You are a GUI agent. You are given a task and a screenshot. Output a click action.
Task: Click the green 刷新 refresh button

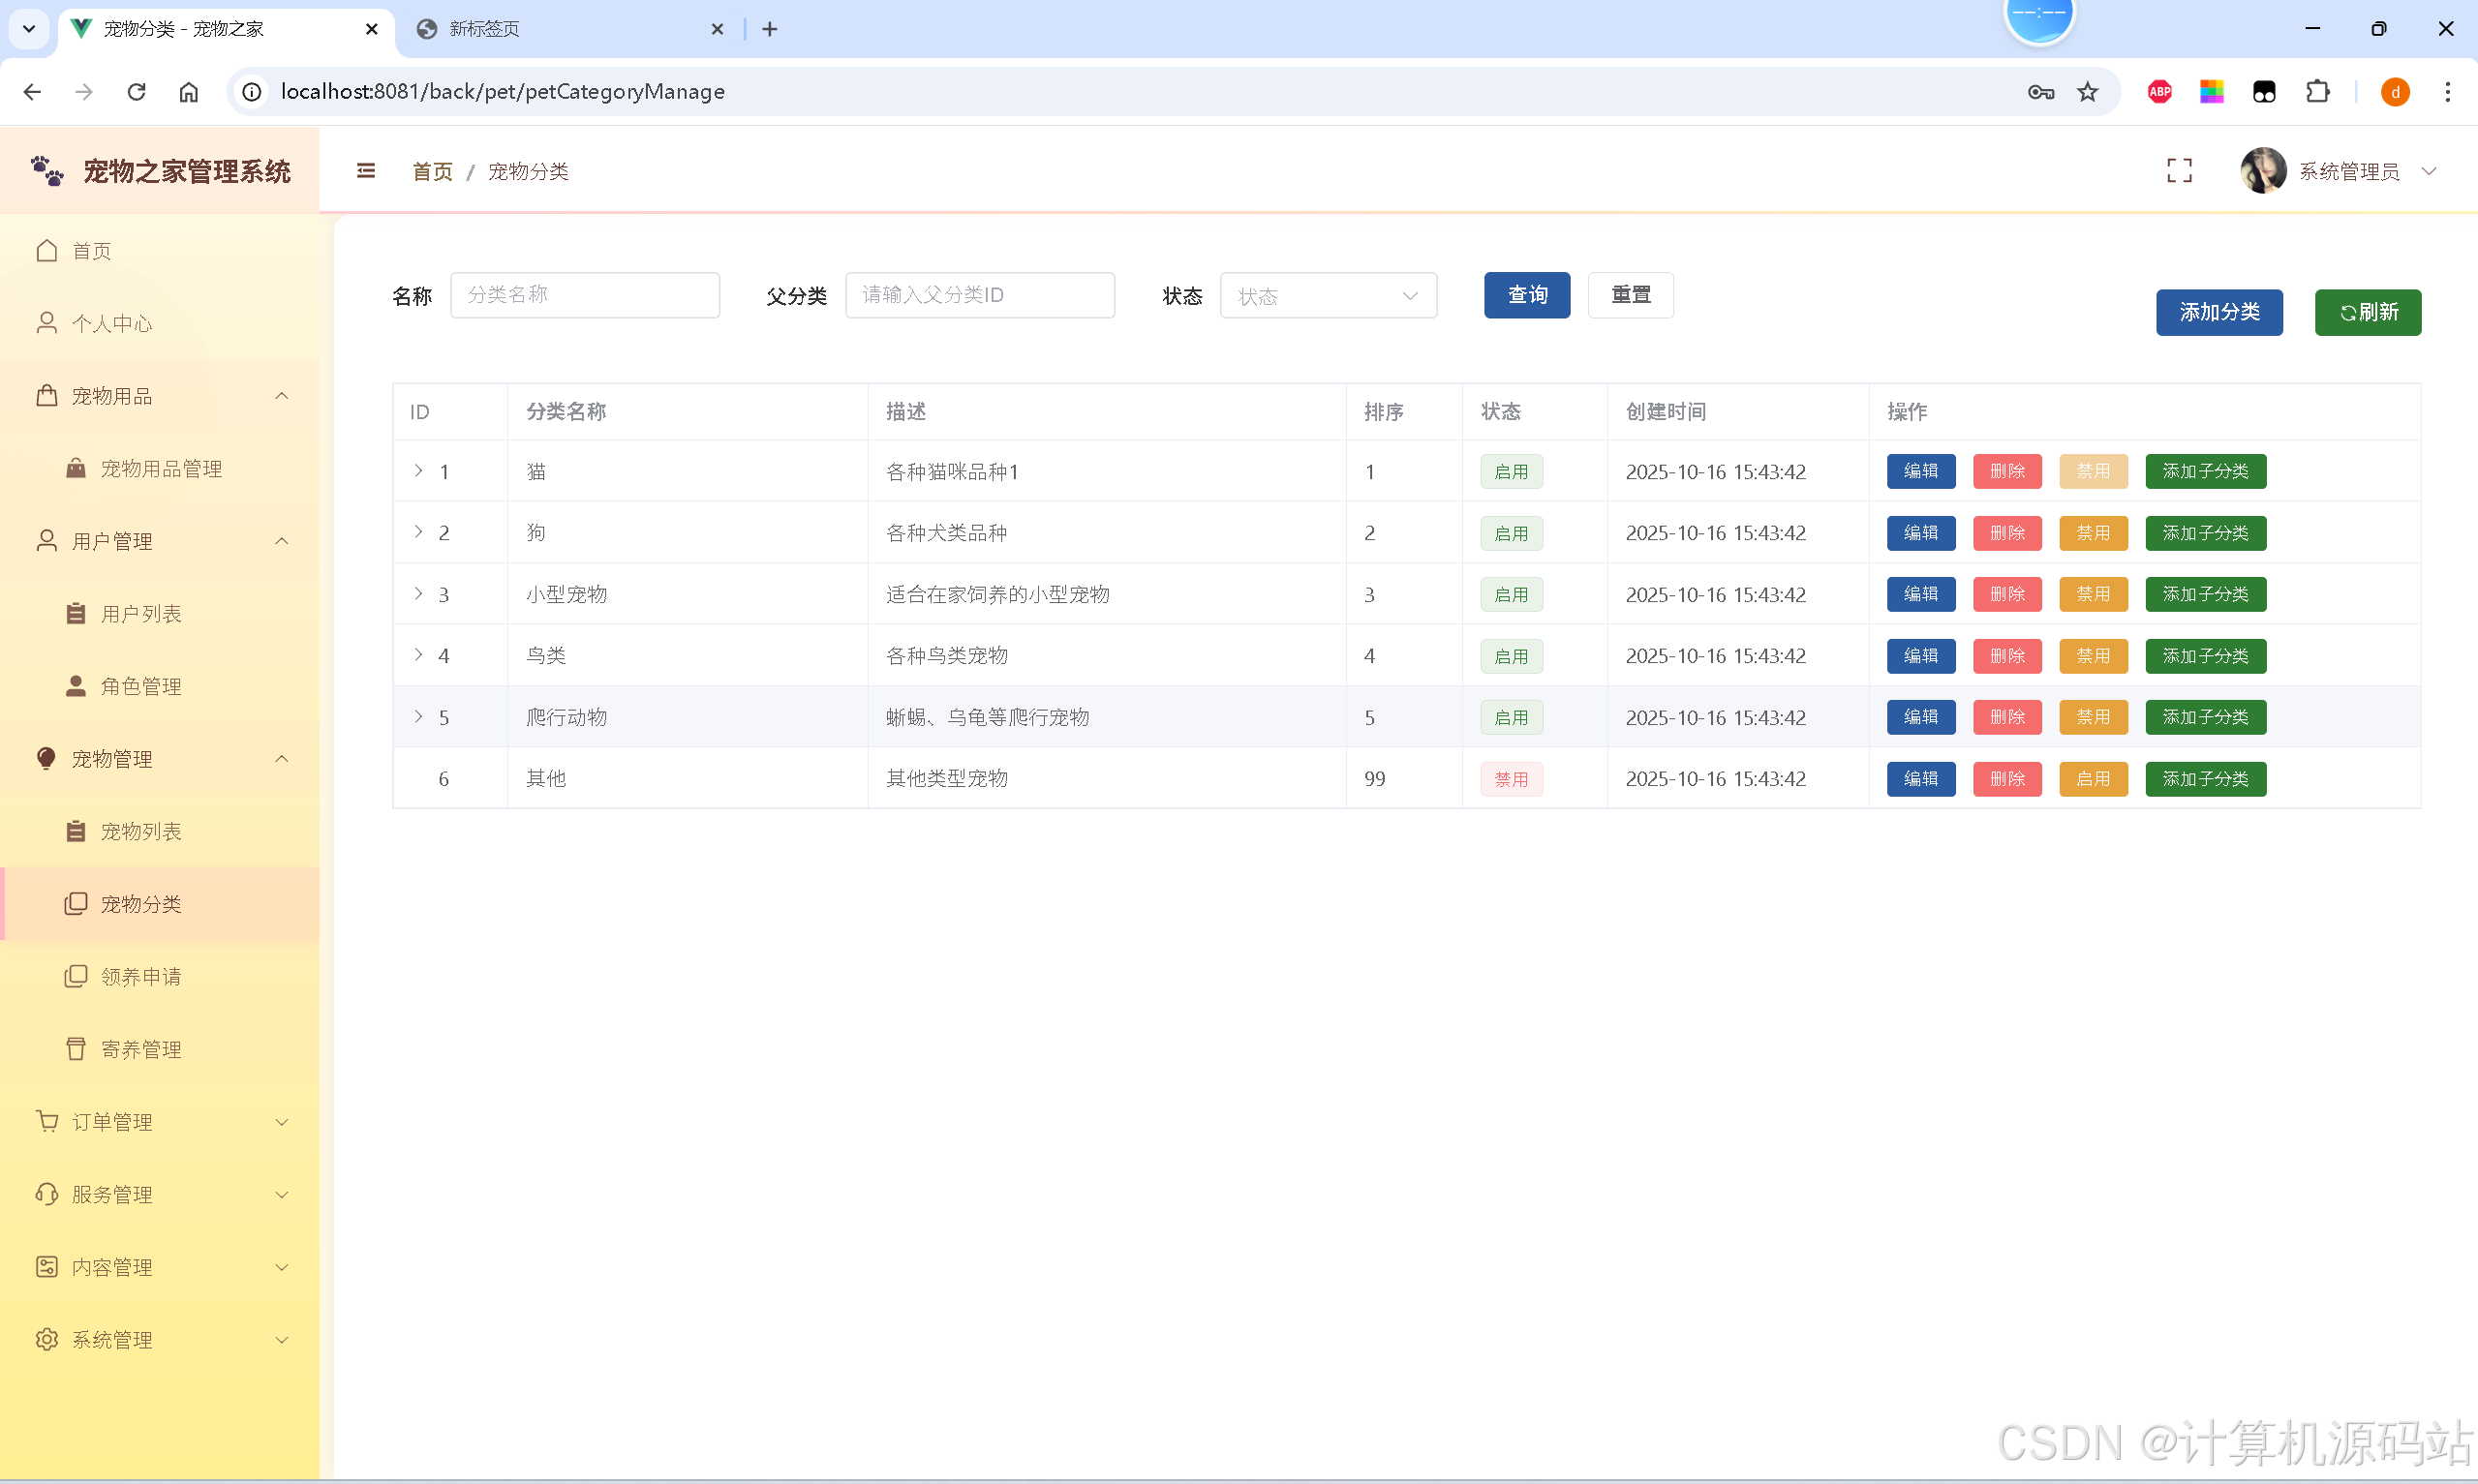pos(2367,312)
